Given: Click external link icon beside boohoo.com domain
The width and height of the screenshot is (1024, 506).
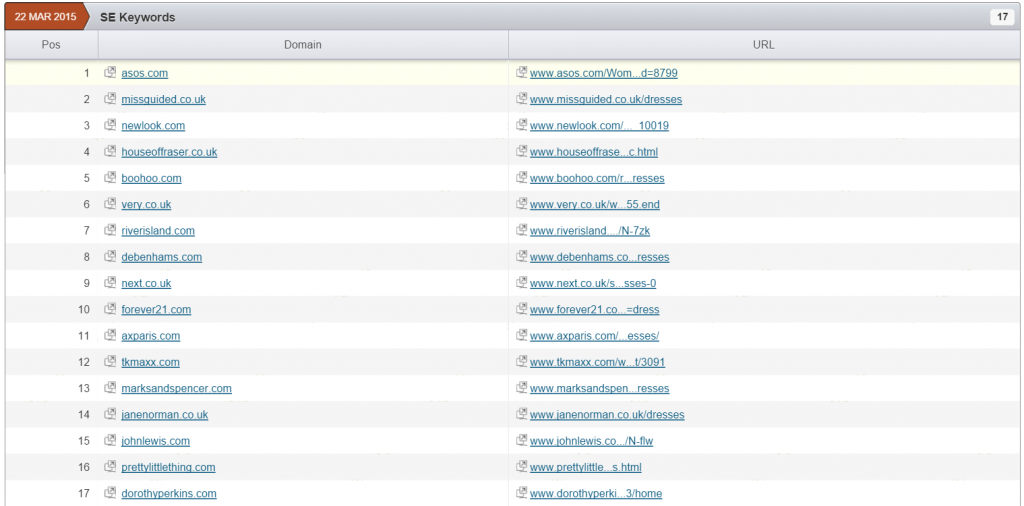Looking at the screenshot, I should coord(112,178).
